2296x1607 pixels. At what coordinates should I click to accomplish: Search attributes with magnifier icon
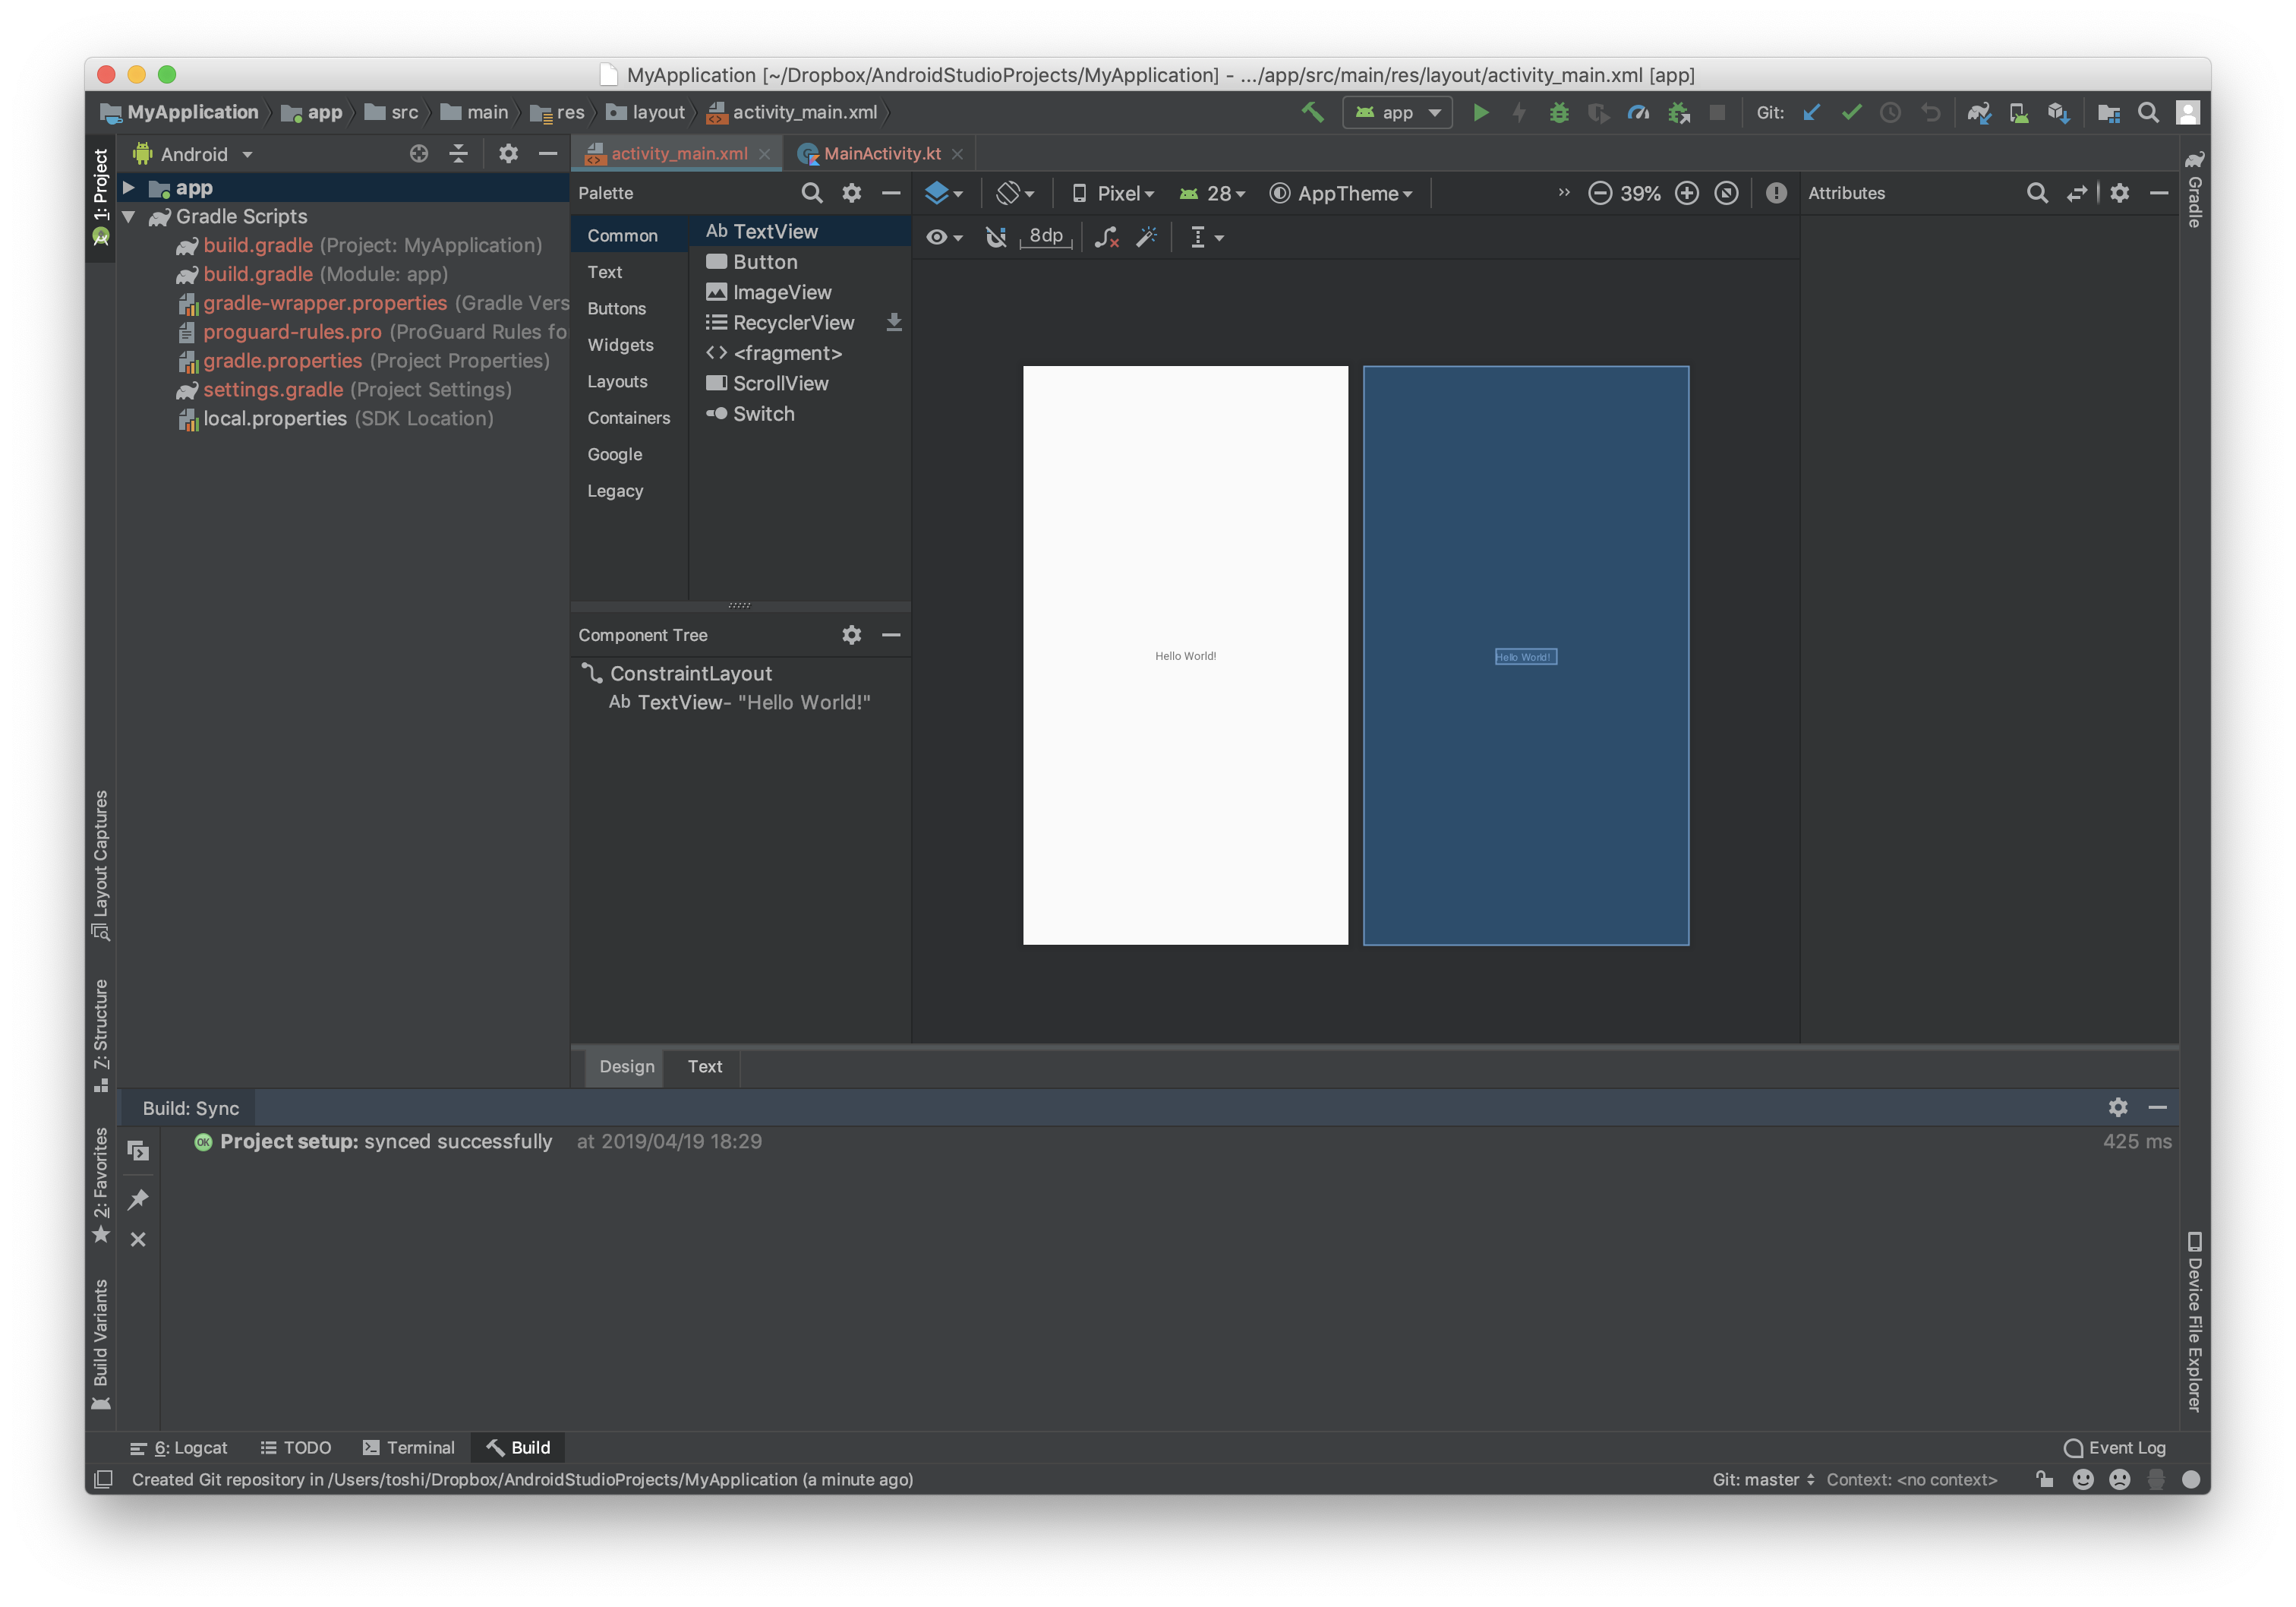[x=2037, y=193]
